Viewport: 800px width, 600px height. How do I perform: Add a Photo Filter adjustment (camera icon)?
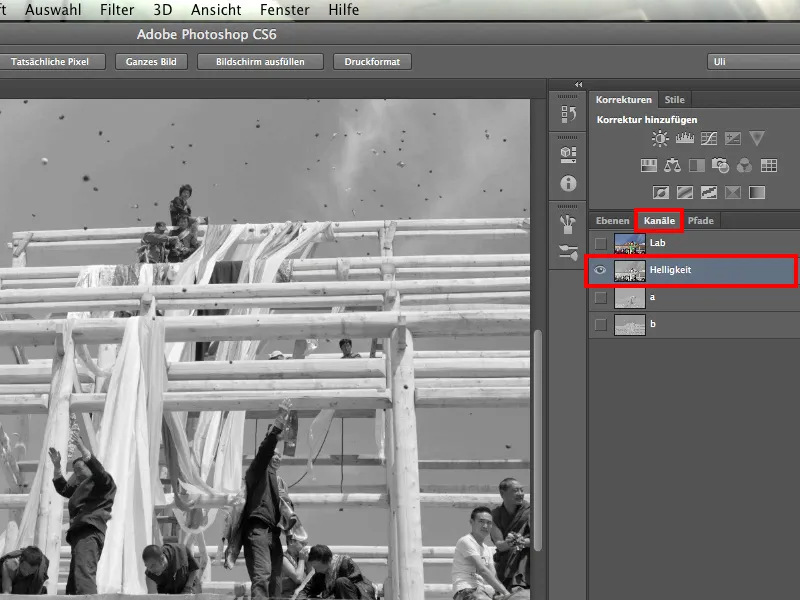point(720,165)
